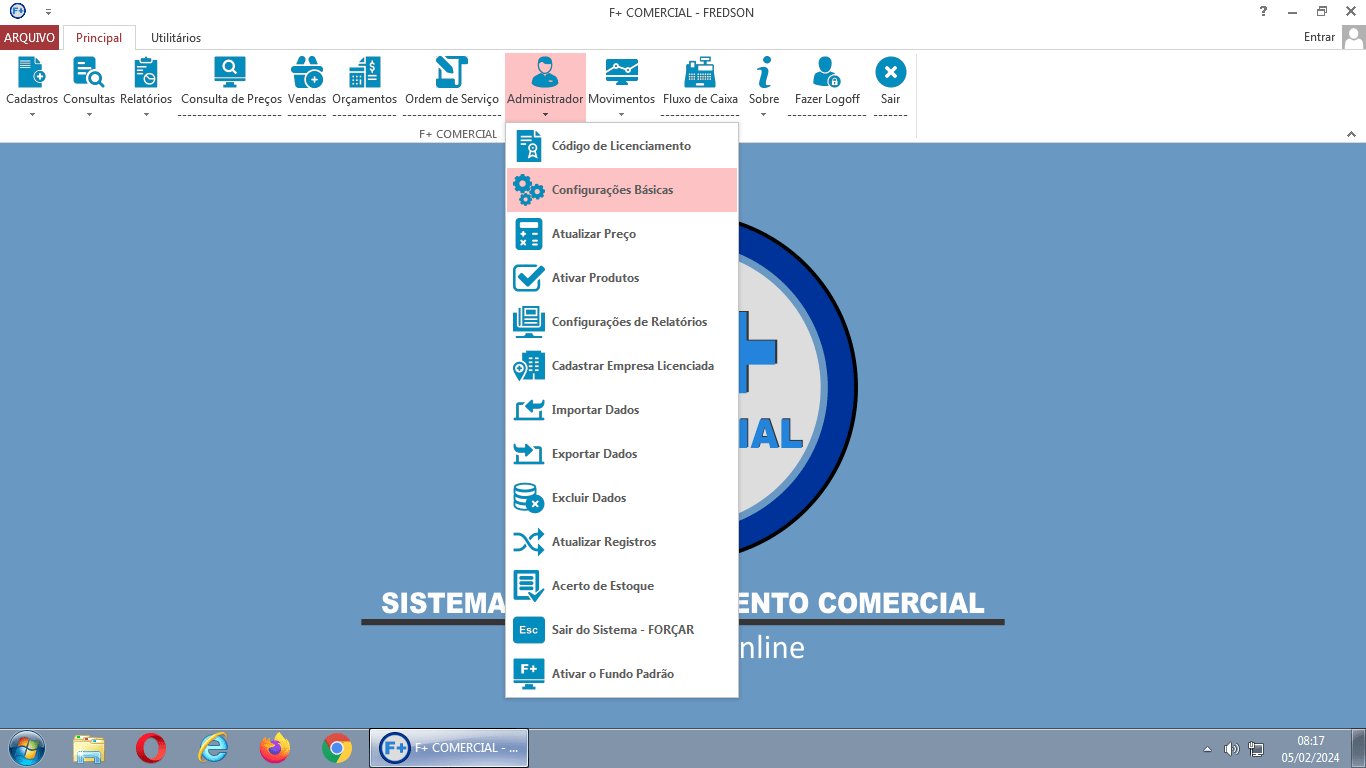Image resolution: width=1366 pixels, height=768 pixels.
Task: Choose Atualizar Preço from the menu
Action: (622, 234)
